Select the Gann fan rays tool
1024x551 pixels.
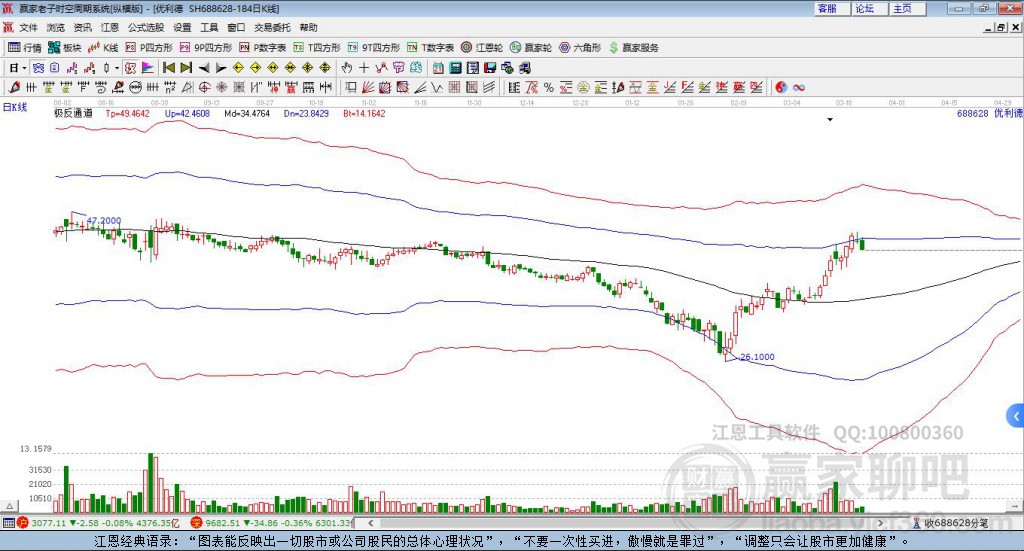click(368, 87)
